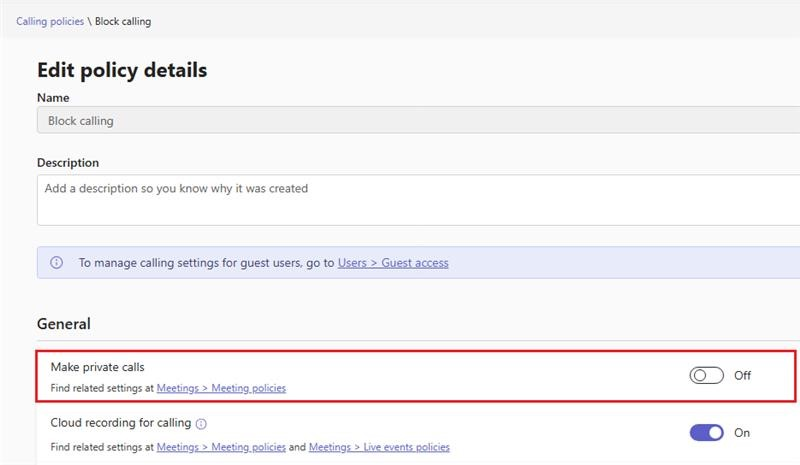This screenshot has width=800, height=465.
Task: Click the Description field label
Action: 68,163
